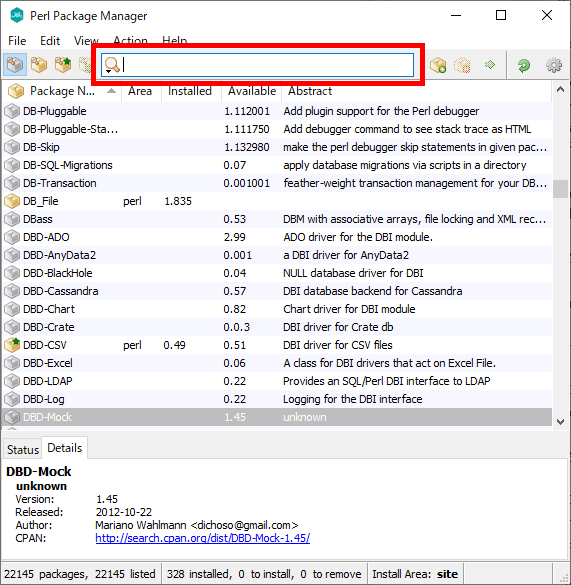The width and height of the screenshot is (571, 585).
Task: Click the DBD-Excel package icon
Action: [x=12, y=363]
